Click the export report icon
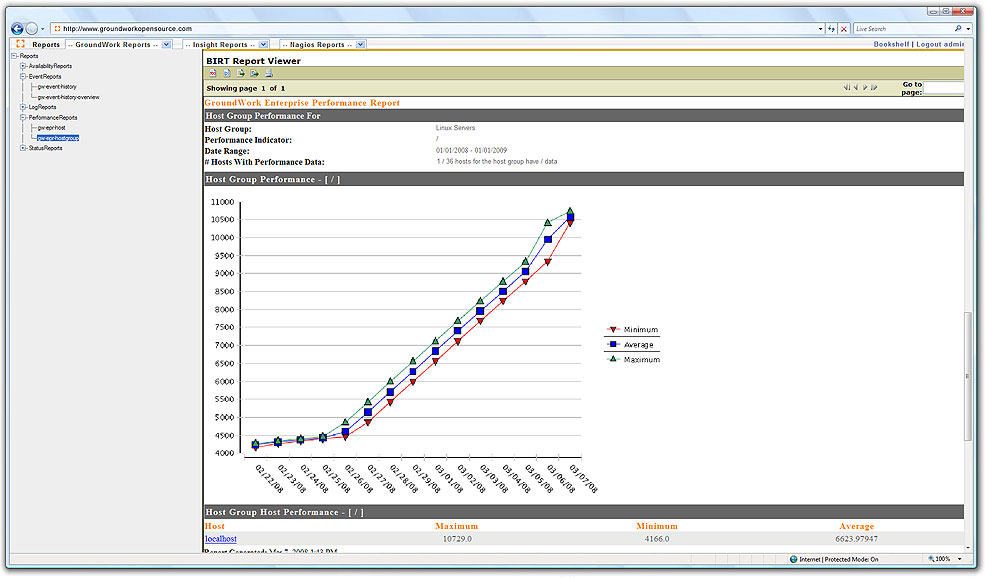The image size is (985, 578). point(254,74)
